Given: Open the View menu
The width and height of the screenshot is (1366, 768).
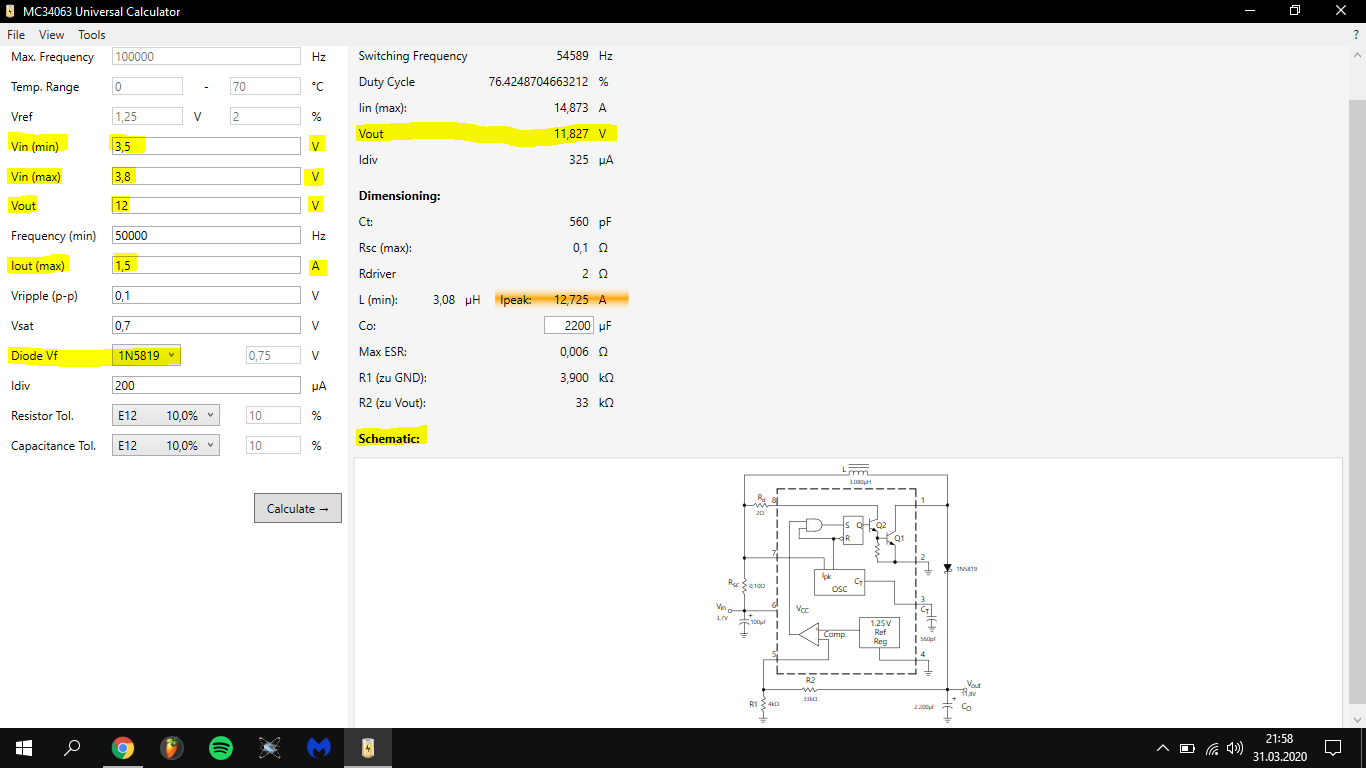Looking at the screenshot, I should point(52,35).
